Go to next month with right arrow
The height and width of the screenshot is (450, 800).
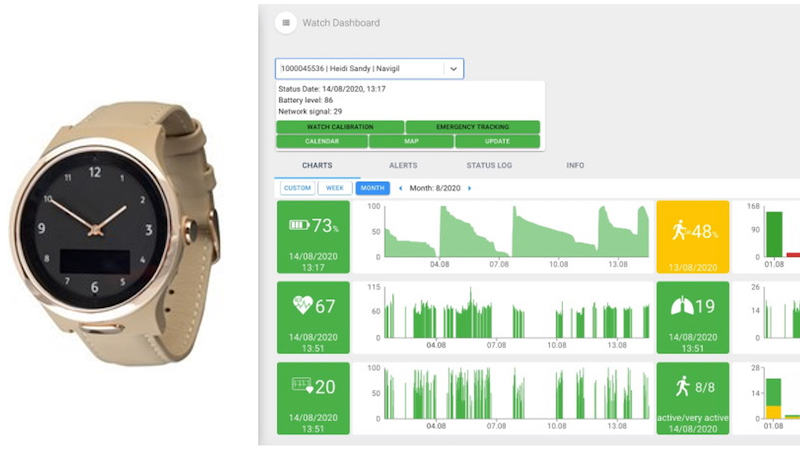(x=470, y=188)
